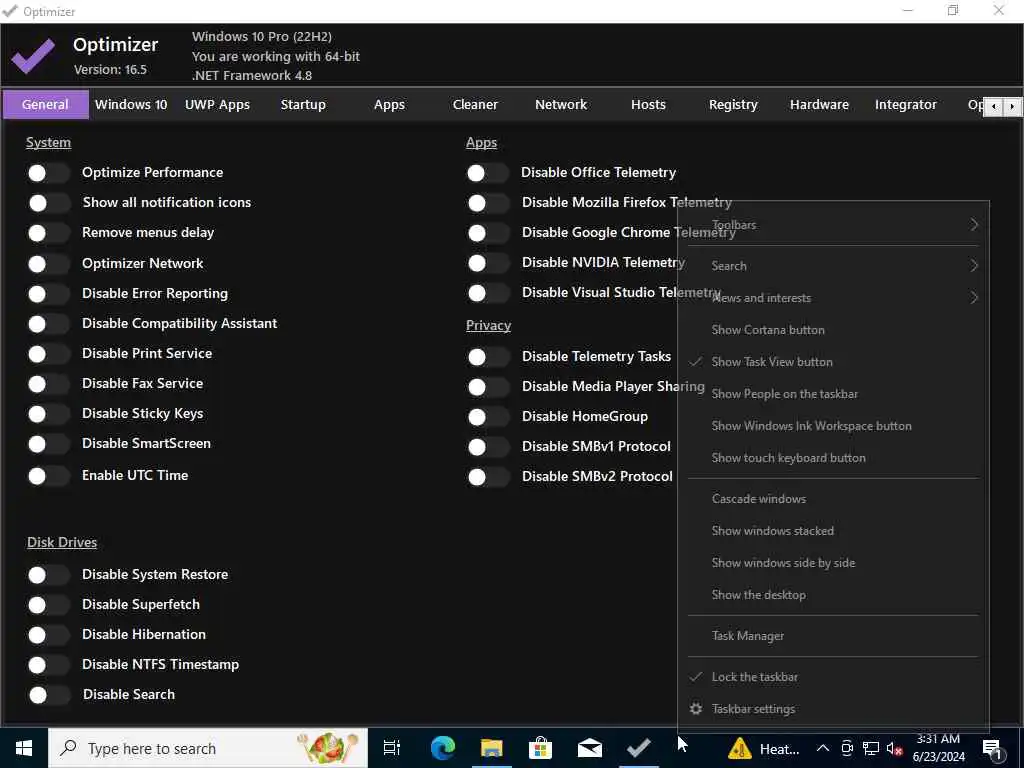Toggle Disable Print Service switch
The height and width of the screenshot is (768, 1024).
pyautogui.click(x=48, y=354)
